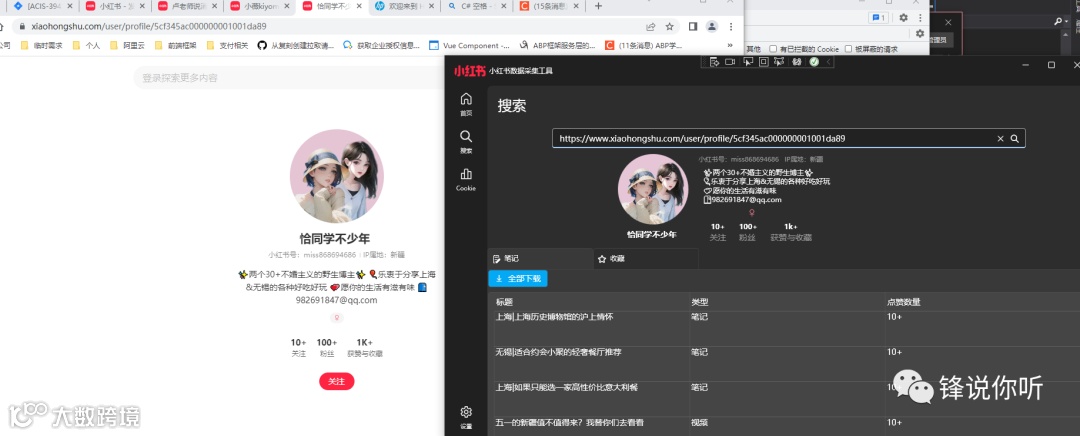Open DevTools three-dot more menu
Screen dimensions: 1080x436
point(920,18)
